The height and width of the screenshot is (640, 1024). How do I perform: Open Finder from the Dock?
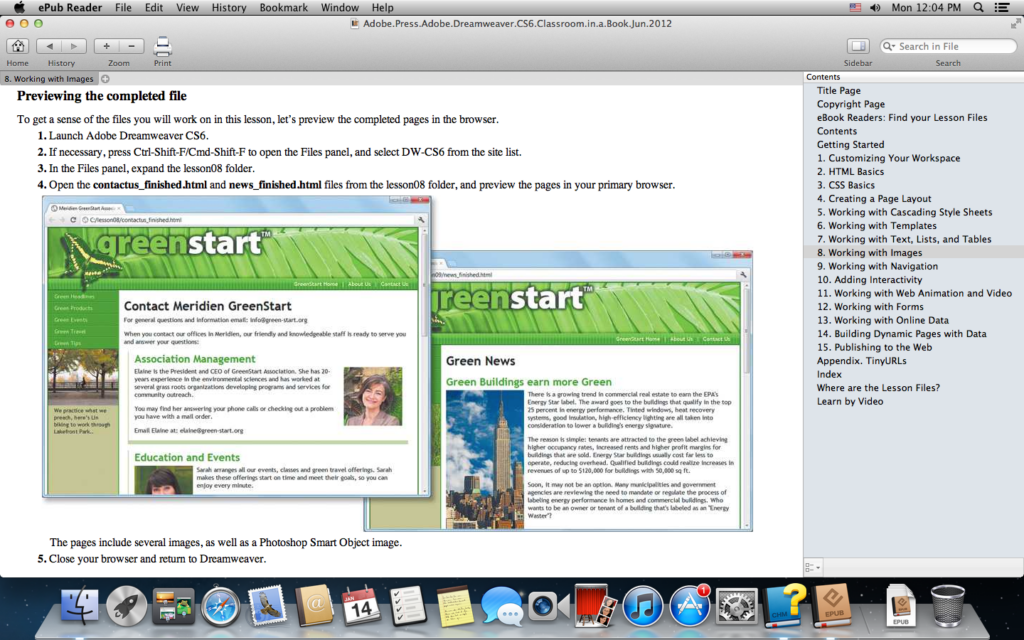pos(80,607)
